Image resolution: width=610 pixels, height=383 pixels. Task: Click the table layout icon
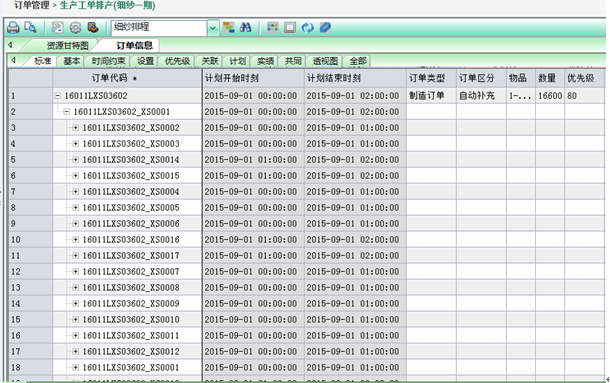tap(290, 28)
